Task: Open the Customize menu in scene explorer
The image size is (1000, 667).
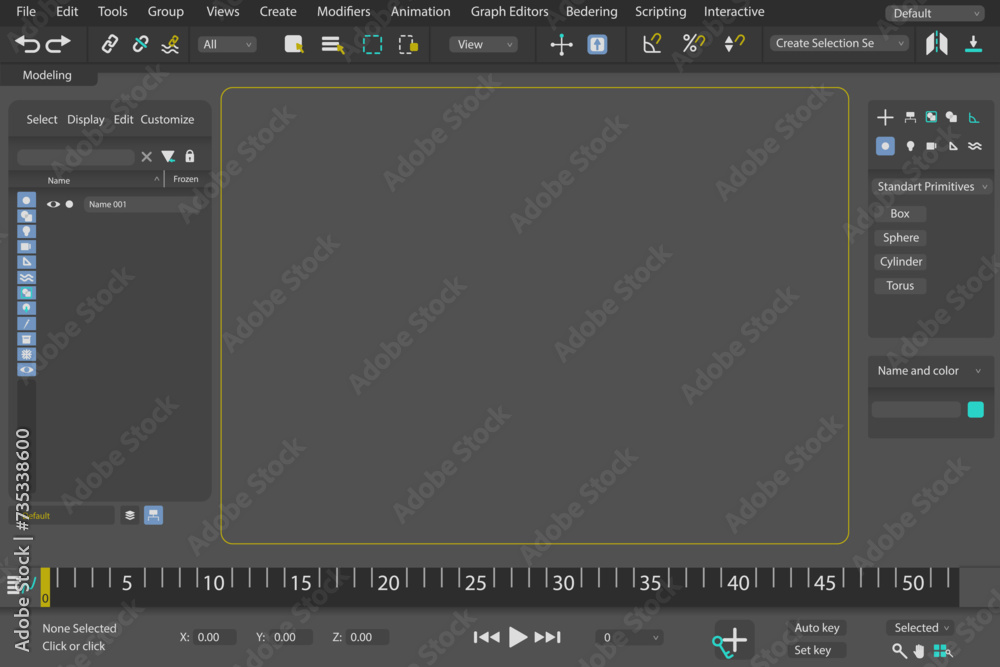Action: click(x=167, y=119)
